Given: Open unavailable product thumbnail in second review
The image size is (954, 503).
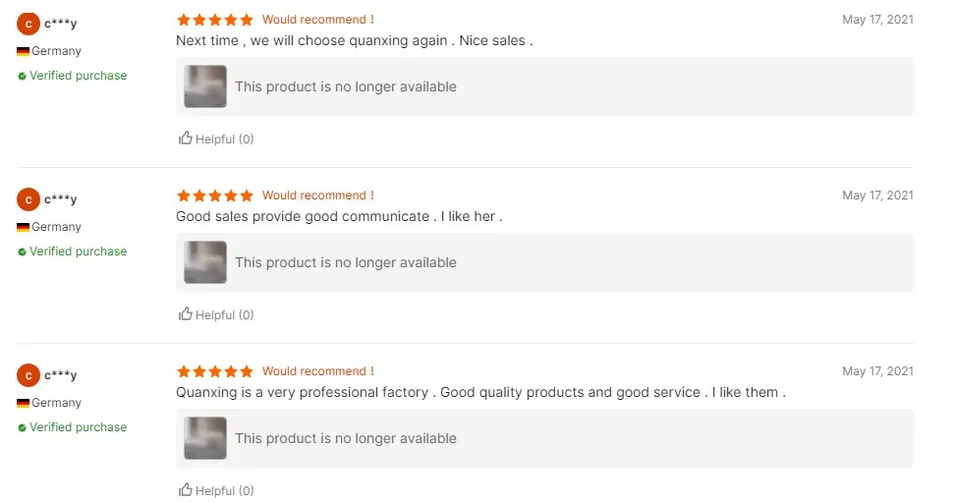Looking at the screenshot, I should coord(205,263).
